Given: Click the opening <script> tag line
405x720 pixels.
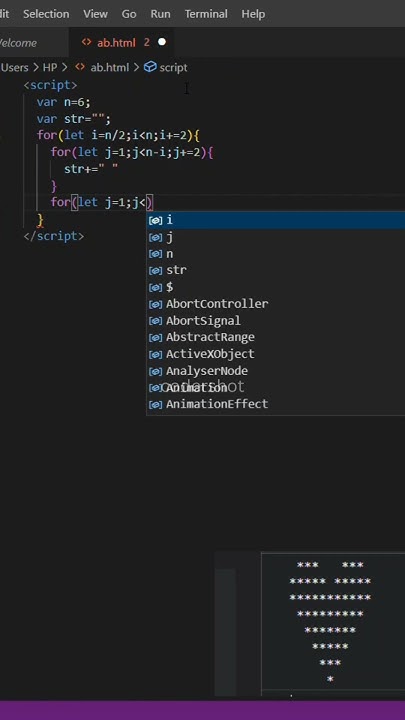Looking at the screenshot, I should [51, 85].
